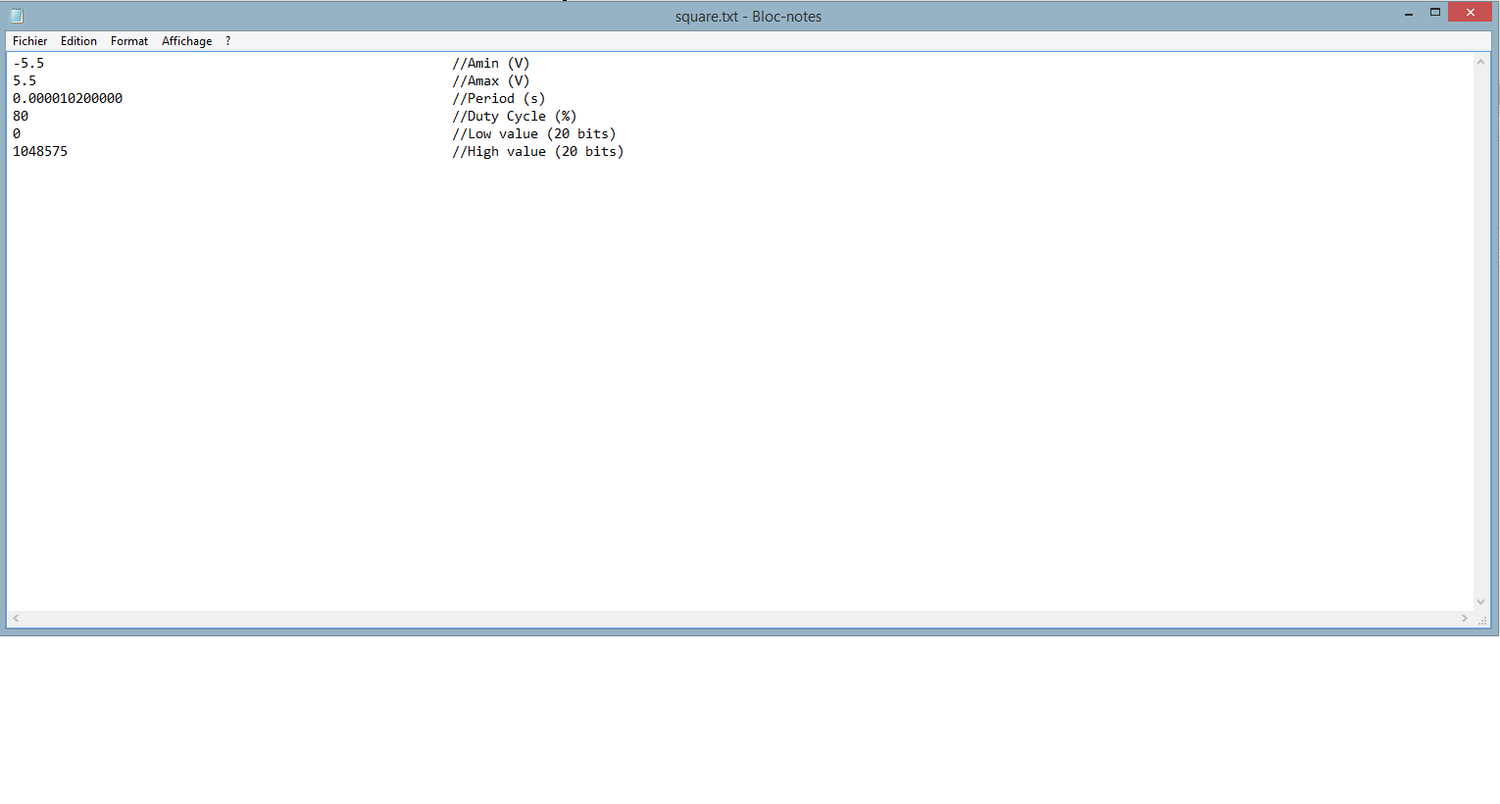Click the //Low value (20 bits) comment
The height and width of the screenshot is (804, 1500).
pyautogui.click(x=534, y=134)
